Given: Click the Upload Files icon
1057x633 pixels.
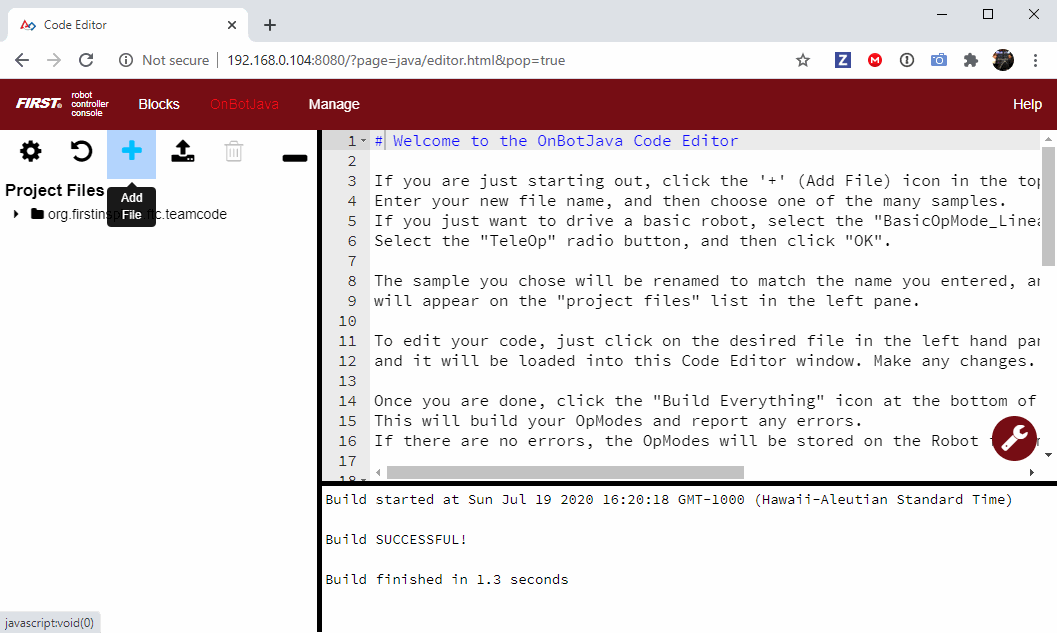Looking at the screenshot, I should [183, 152].
